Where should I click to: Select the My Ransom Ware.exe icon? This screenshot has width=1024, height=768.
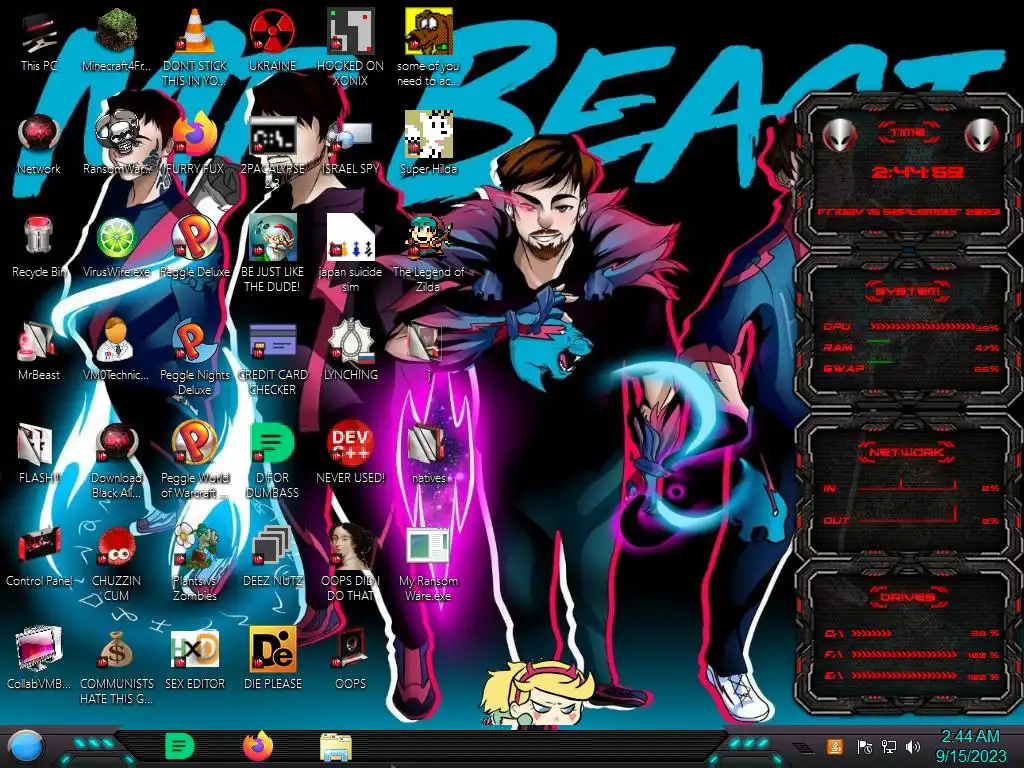428,547
